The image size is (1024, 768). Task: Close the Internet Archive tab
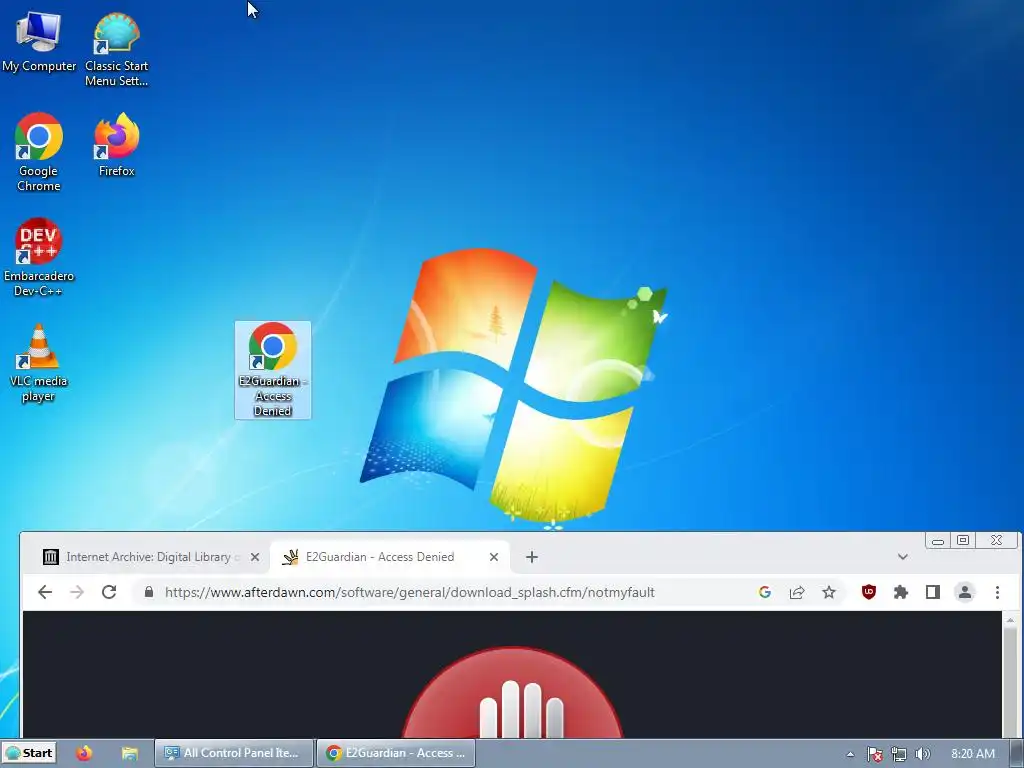(255, 557)
